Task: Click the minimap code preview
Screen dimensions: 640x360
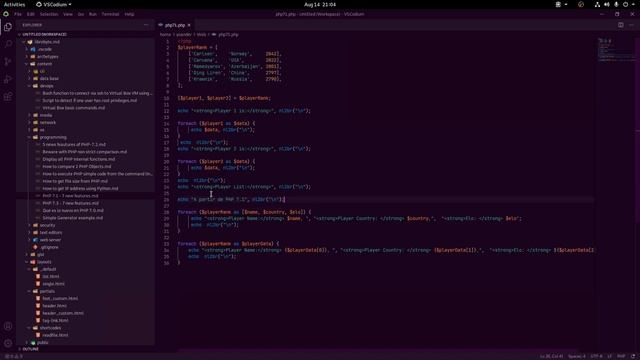Action: 616,50
